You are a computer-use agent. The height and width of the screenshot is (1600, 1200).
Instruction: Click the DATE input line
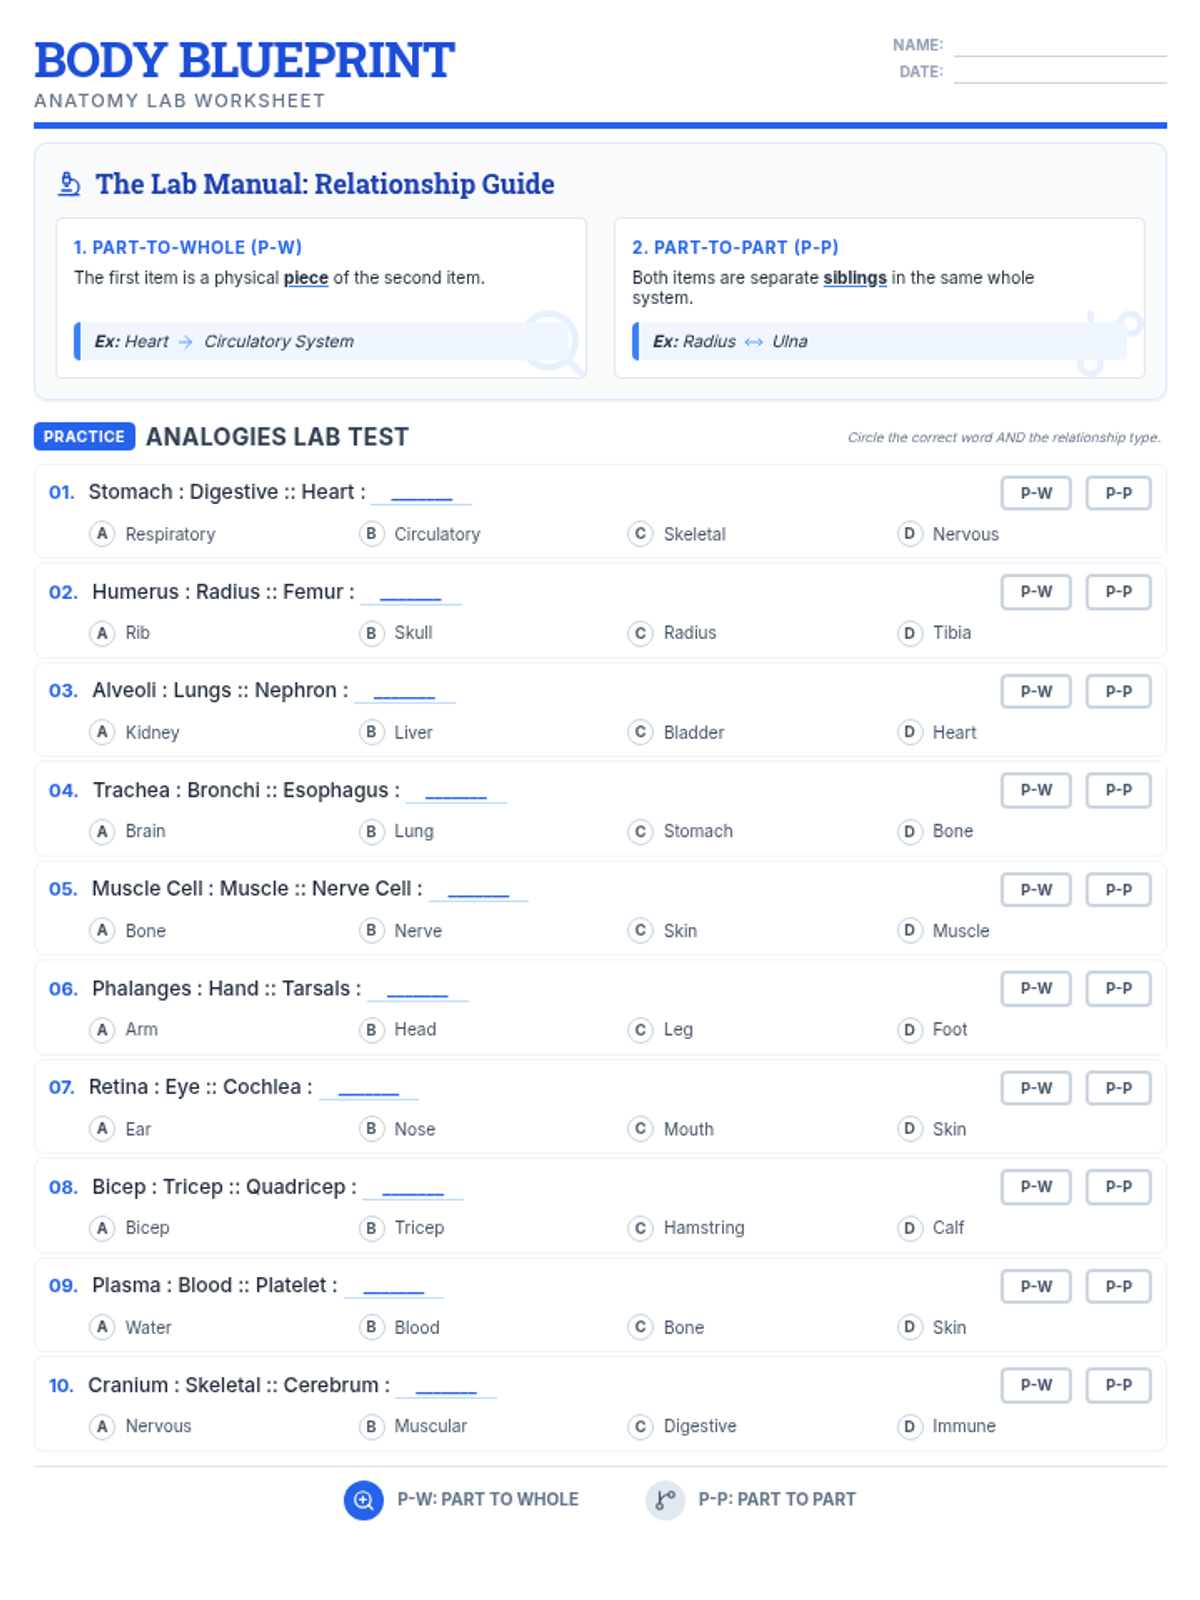coord(1060,72)
